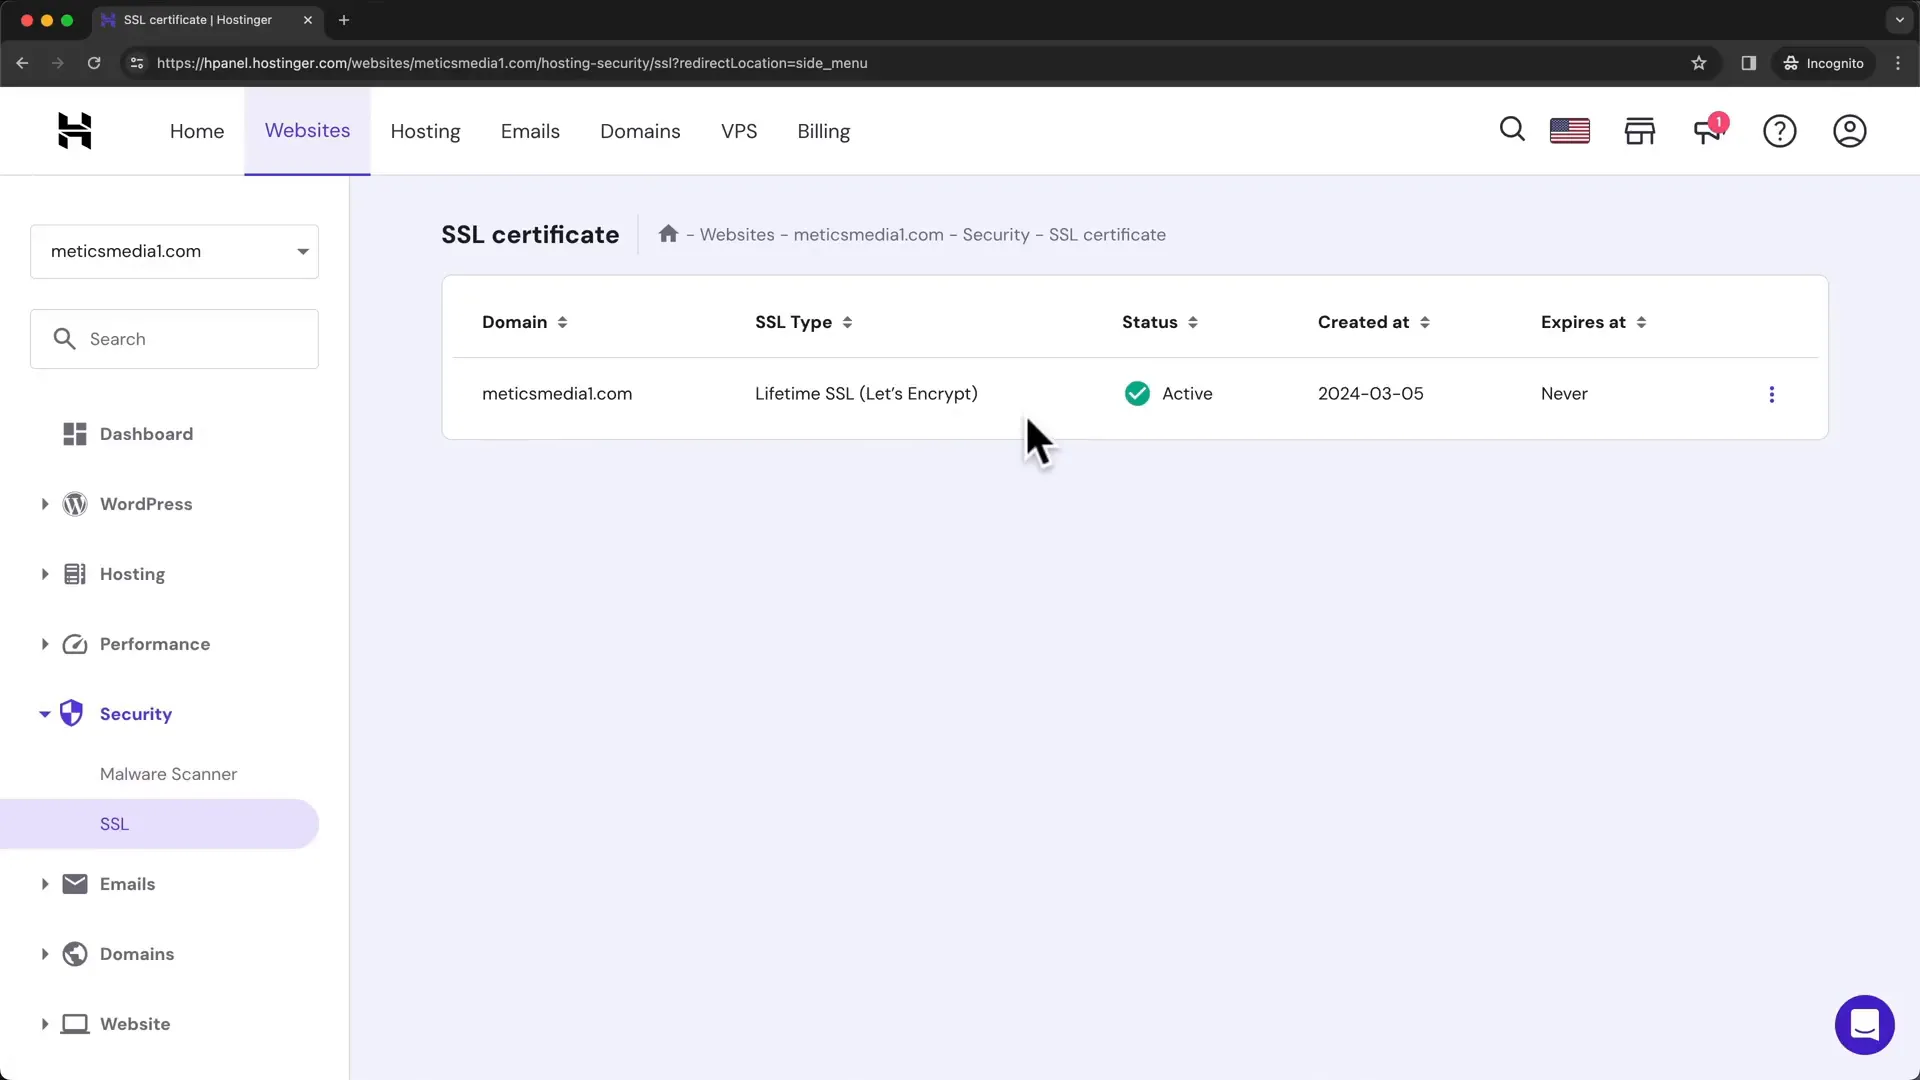The width and height of the screenshot is (1920, 1080).
Task: Open a new browser tab
Action: (x=344, y=20)
